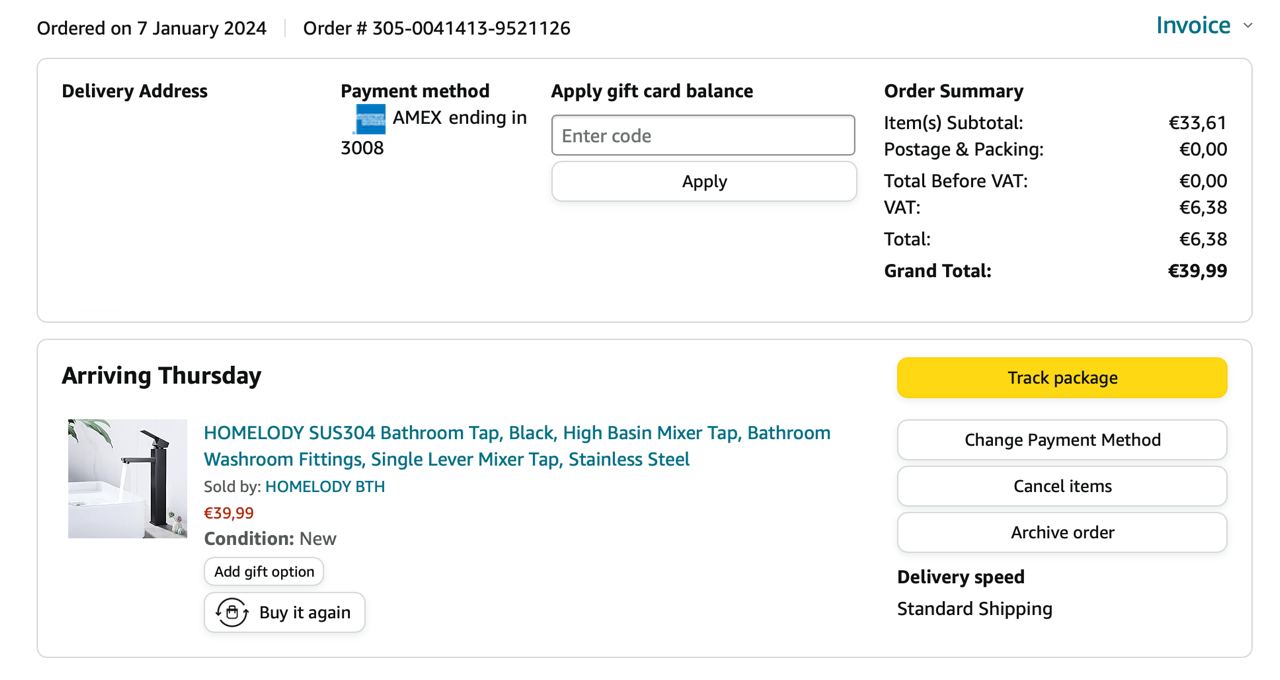Viewport: 1280px width, 680px height.
Task: Select Change Payment Method
Action: [1061, 440]
